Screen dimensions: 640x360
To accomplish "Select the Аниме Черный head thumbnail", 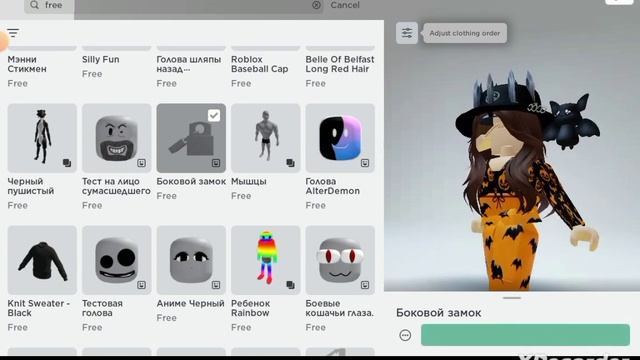I will tap(191, 260).
